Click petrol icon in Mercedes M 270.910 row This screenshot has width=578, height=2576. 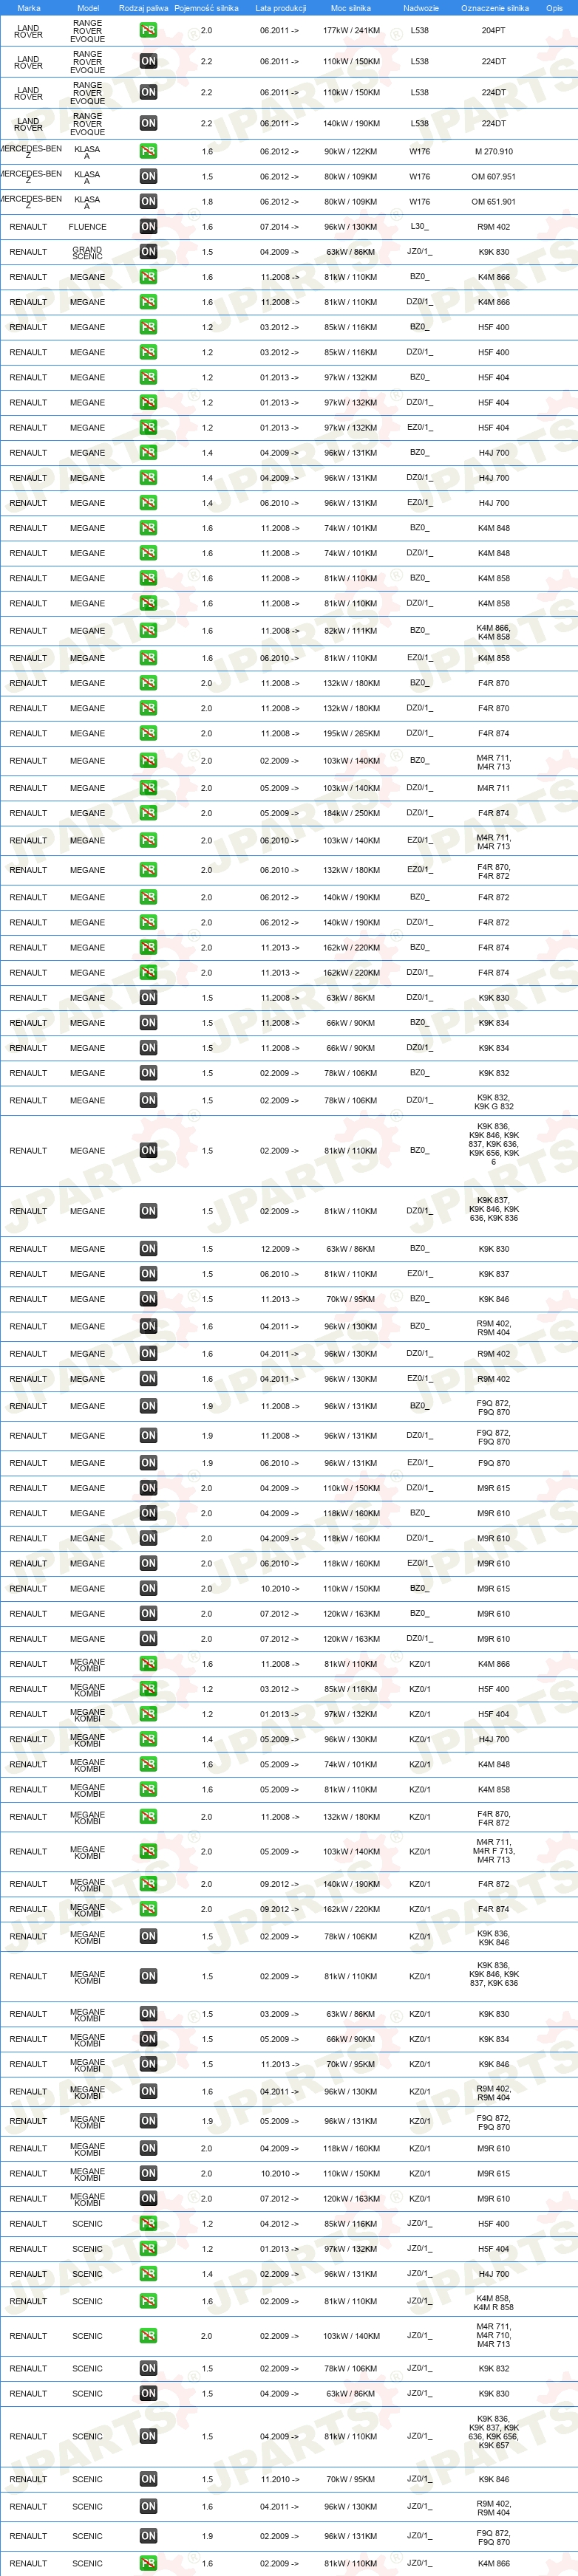pos(148,152)
